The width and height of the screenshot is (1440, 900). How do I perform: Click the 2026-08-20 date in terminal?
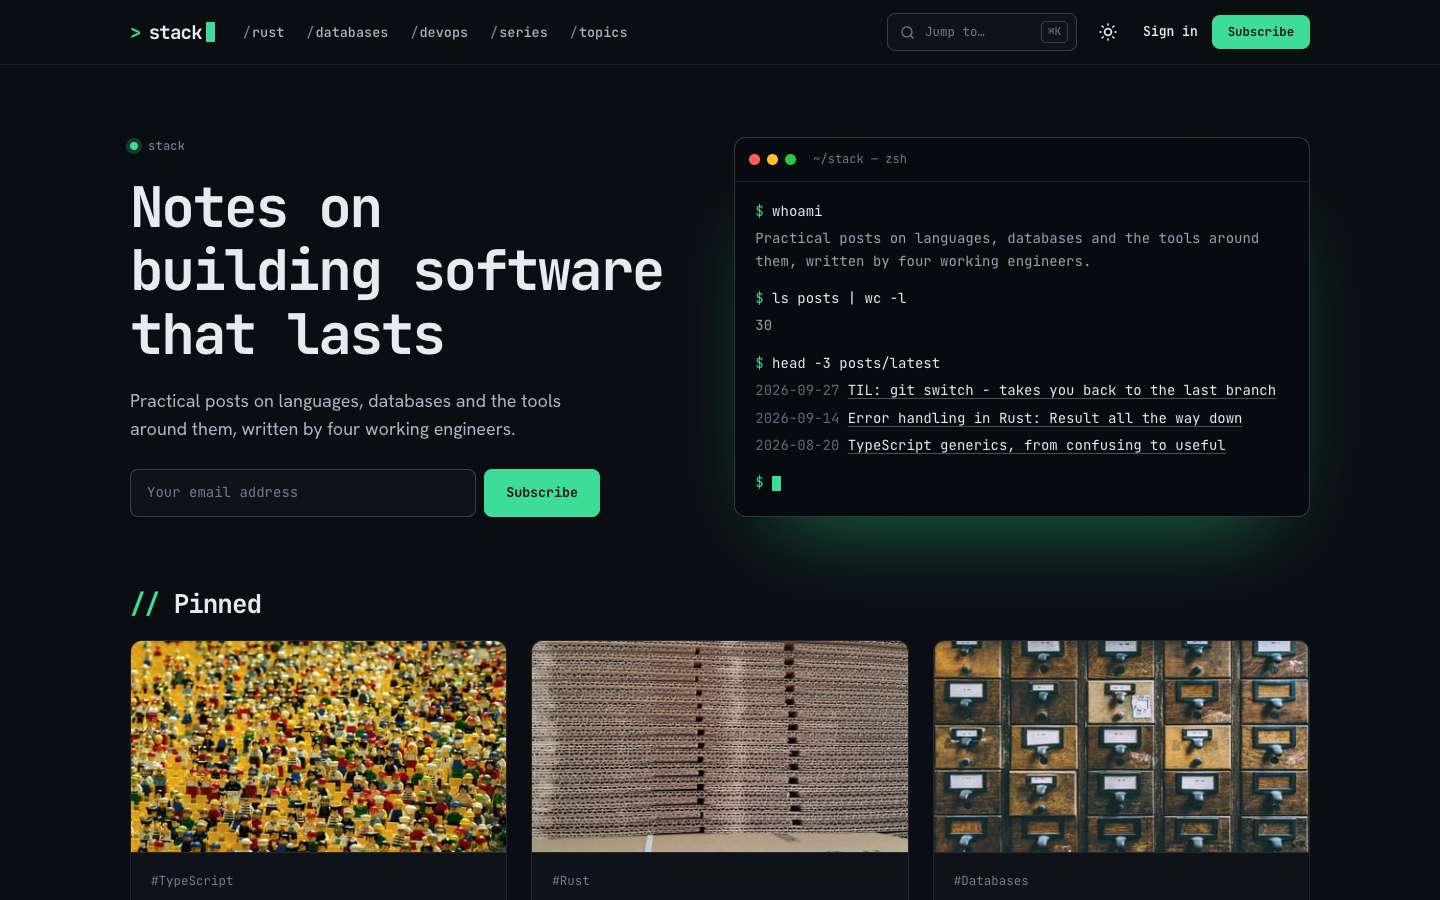tap(797, 445)
